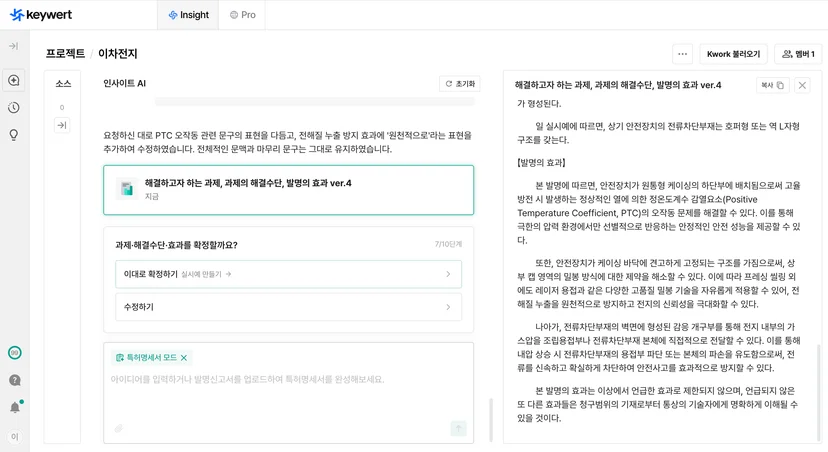Image resolution: width=828 pixels, height=452 pixels.
Task: Click the chat area scrollbar
Action: 491,420
